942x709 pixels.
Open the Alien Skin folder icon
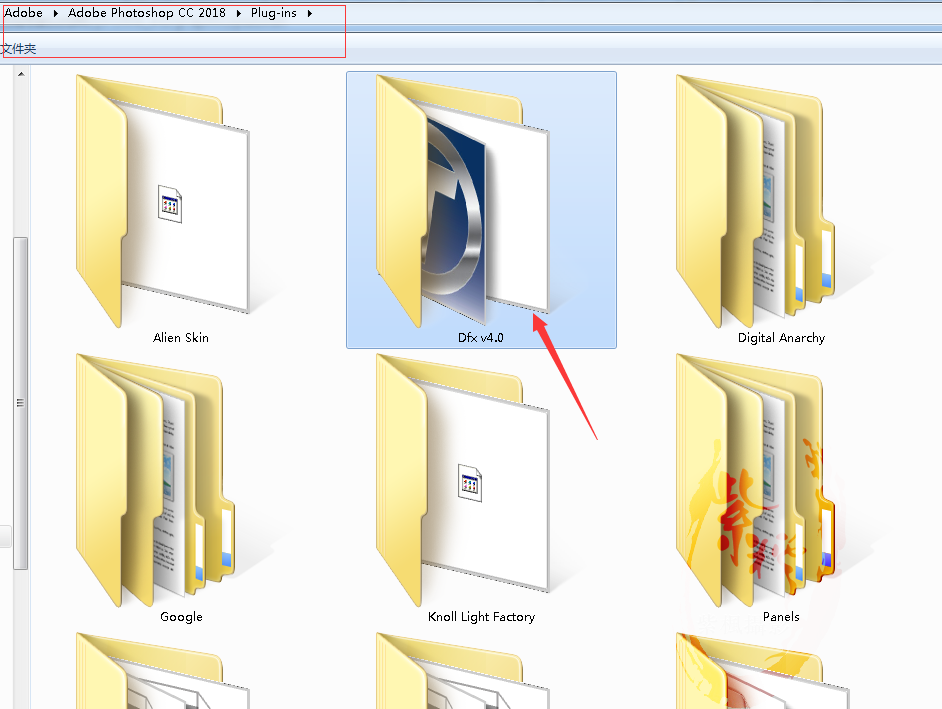(x=163, y=201)
